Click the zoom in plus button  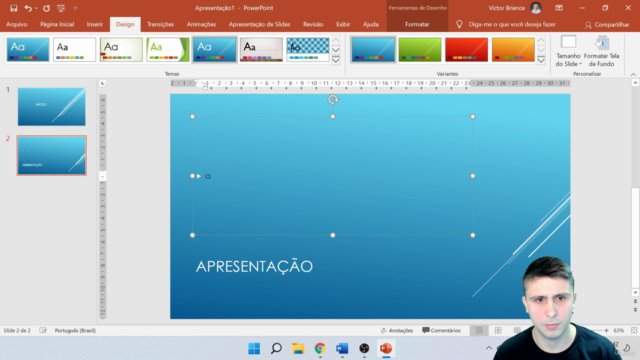(x=607, y=330)
